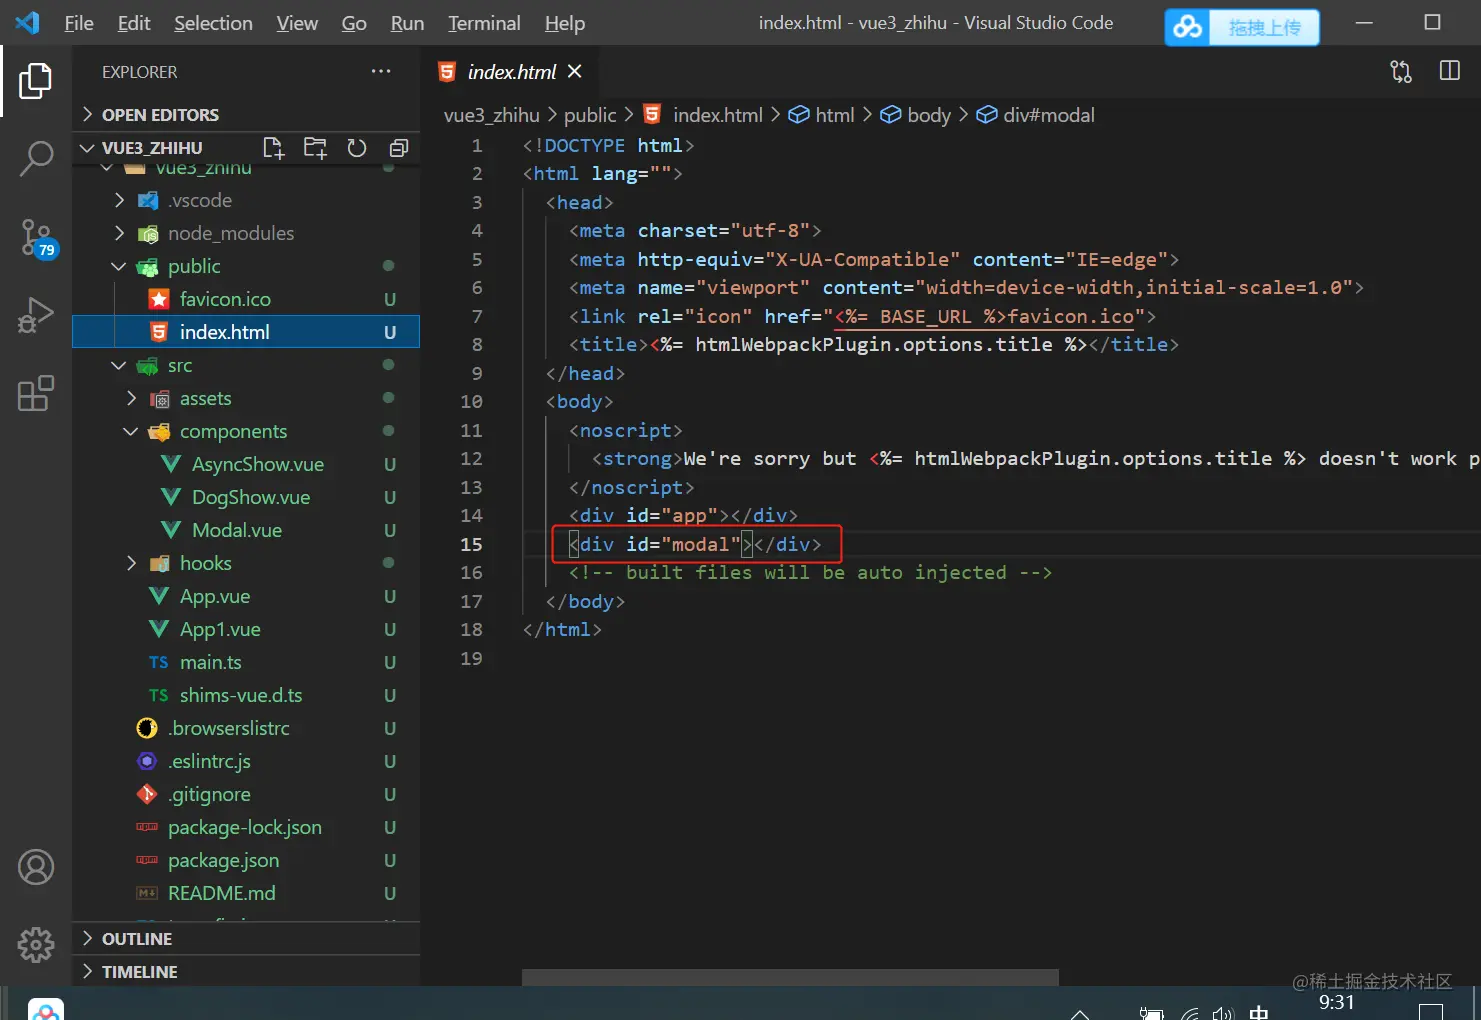This screenshot has height=1020, width=1481.
Task: Open .browserslistrc file
Action: click(x=246, y=728)
